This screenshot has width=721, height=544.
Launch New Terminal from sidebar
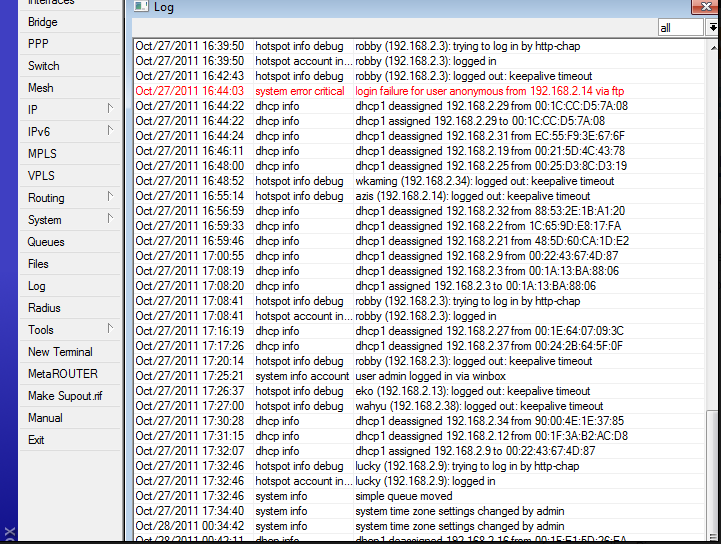(60, 352)
